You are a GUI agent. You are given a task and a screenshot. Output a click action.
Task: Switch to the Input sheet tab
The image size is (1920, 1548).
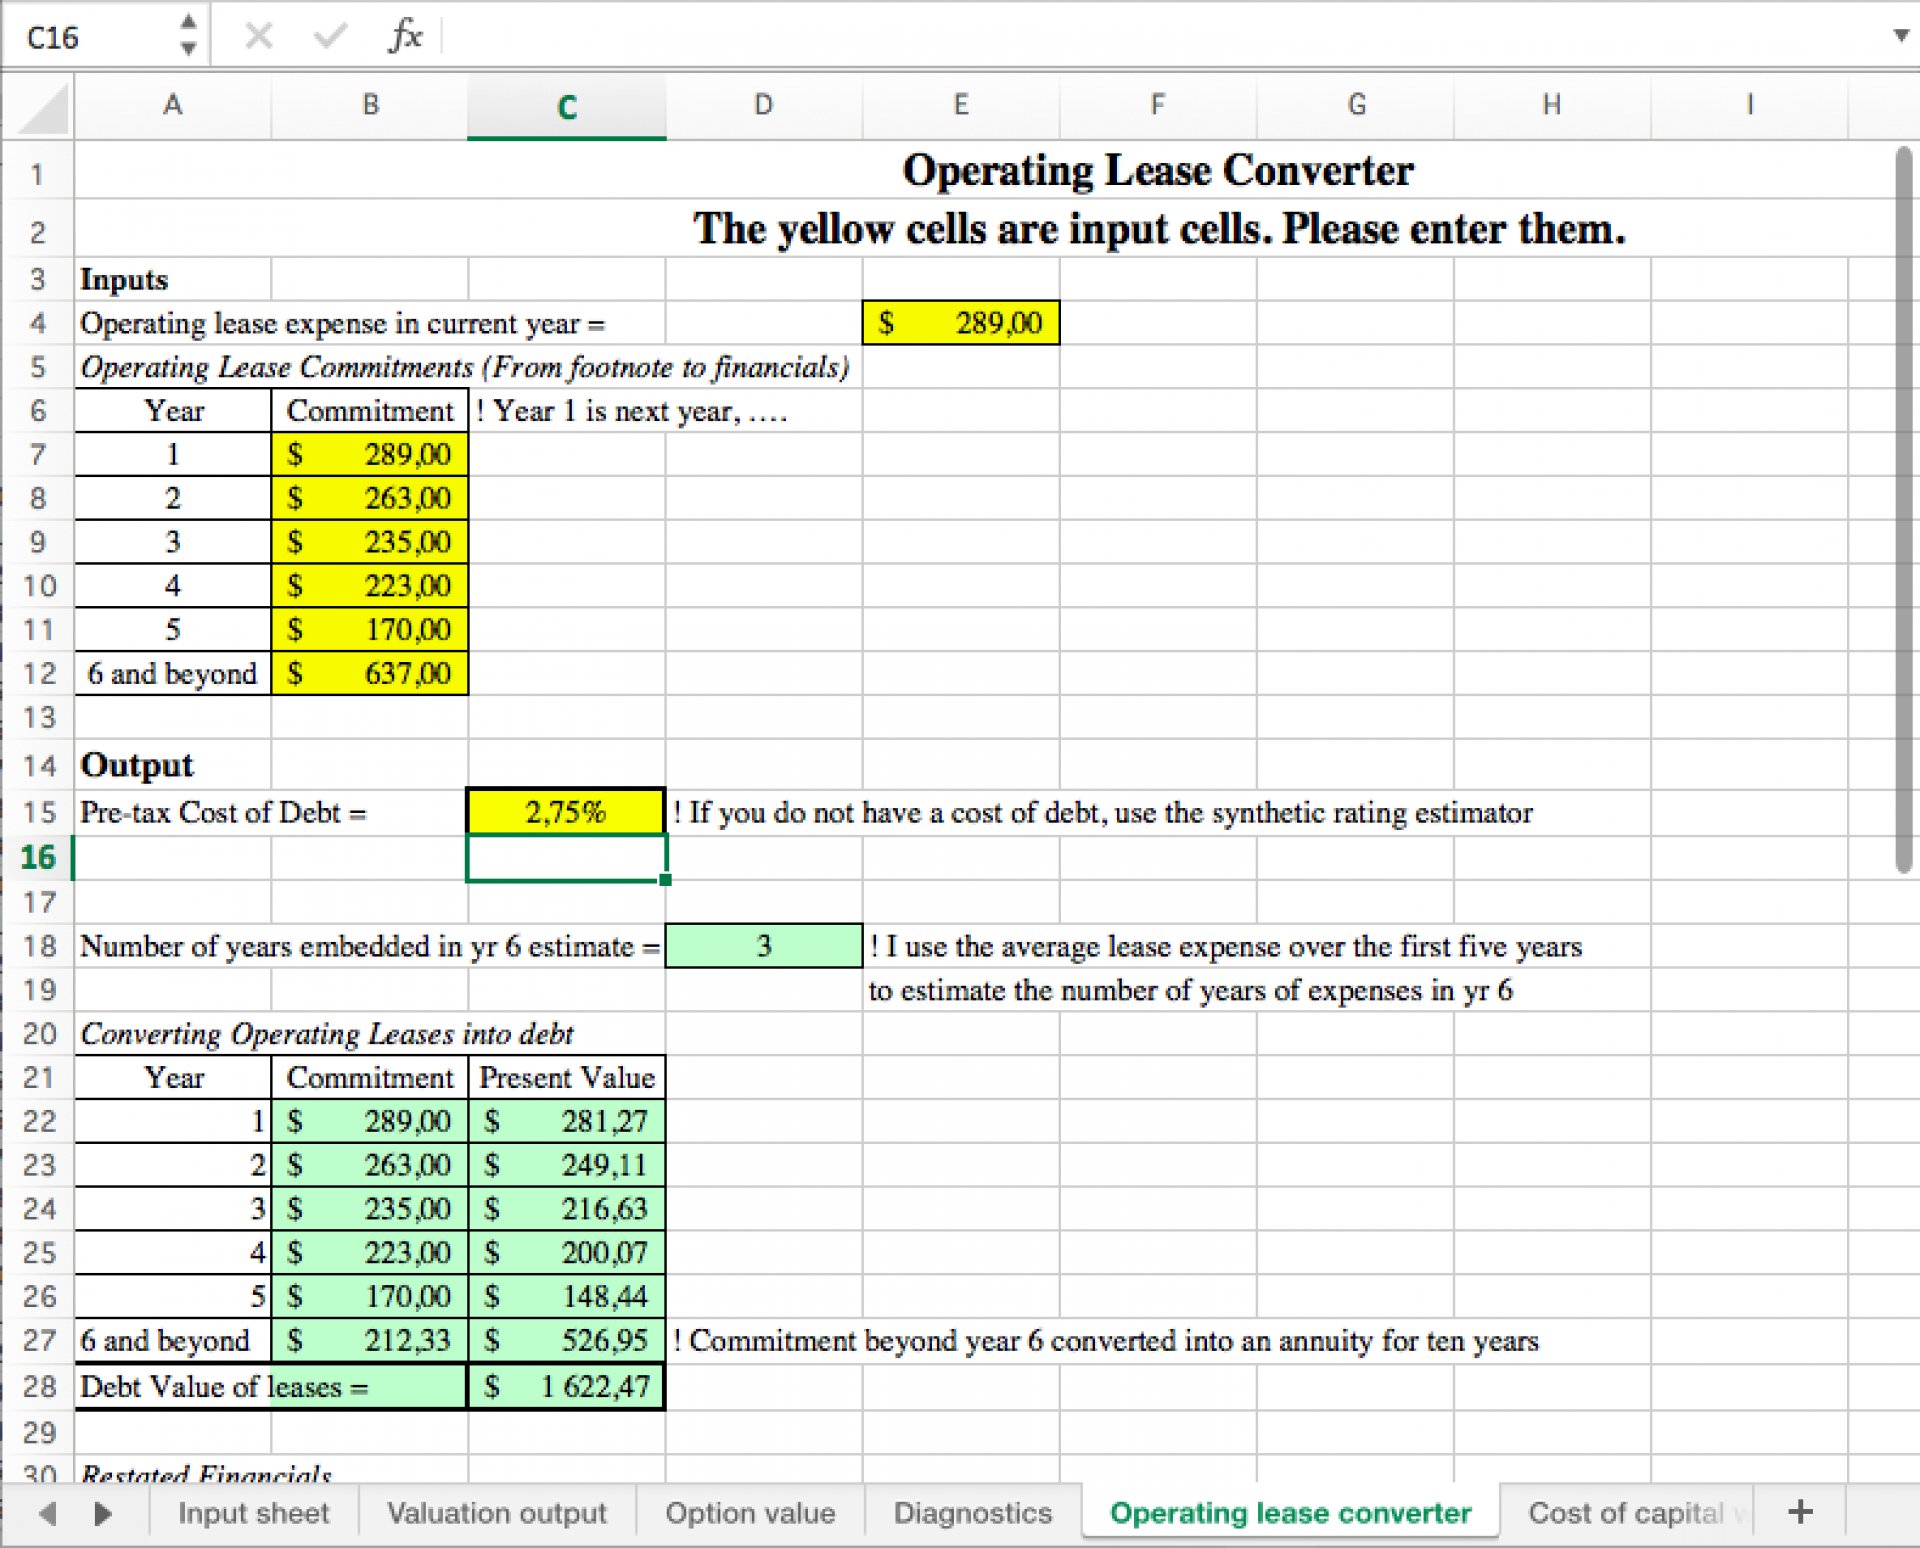click(x=253, y=1513)
